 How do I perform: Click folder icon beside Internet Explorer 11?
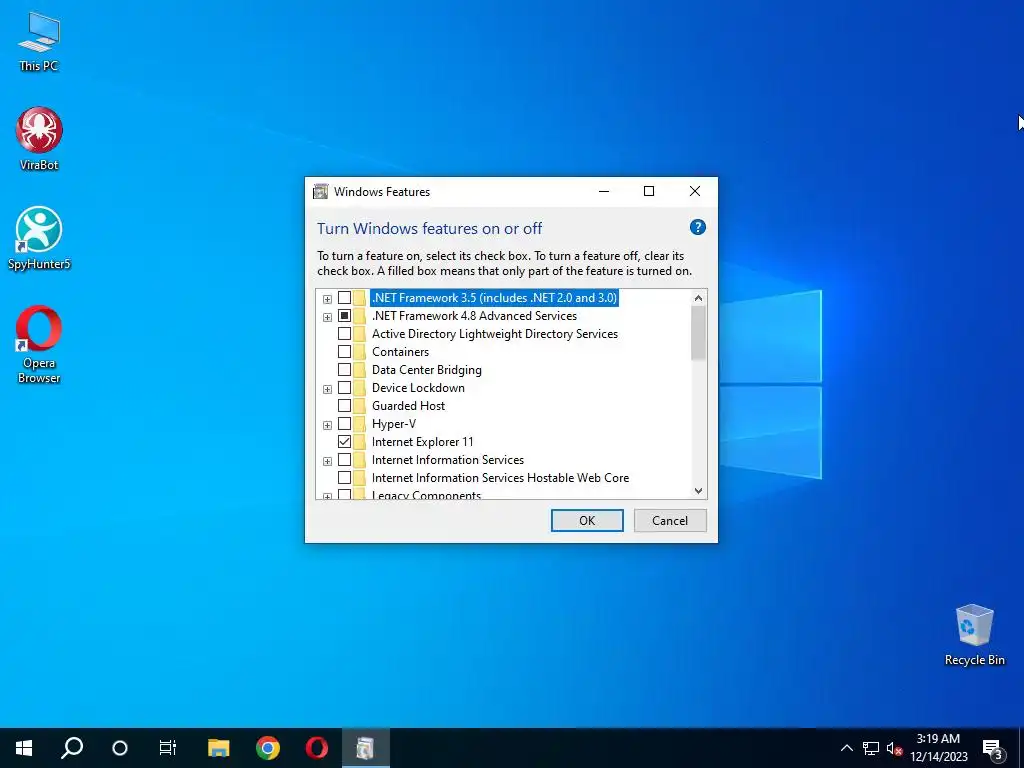tap(359, 441)
